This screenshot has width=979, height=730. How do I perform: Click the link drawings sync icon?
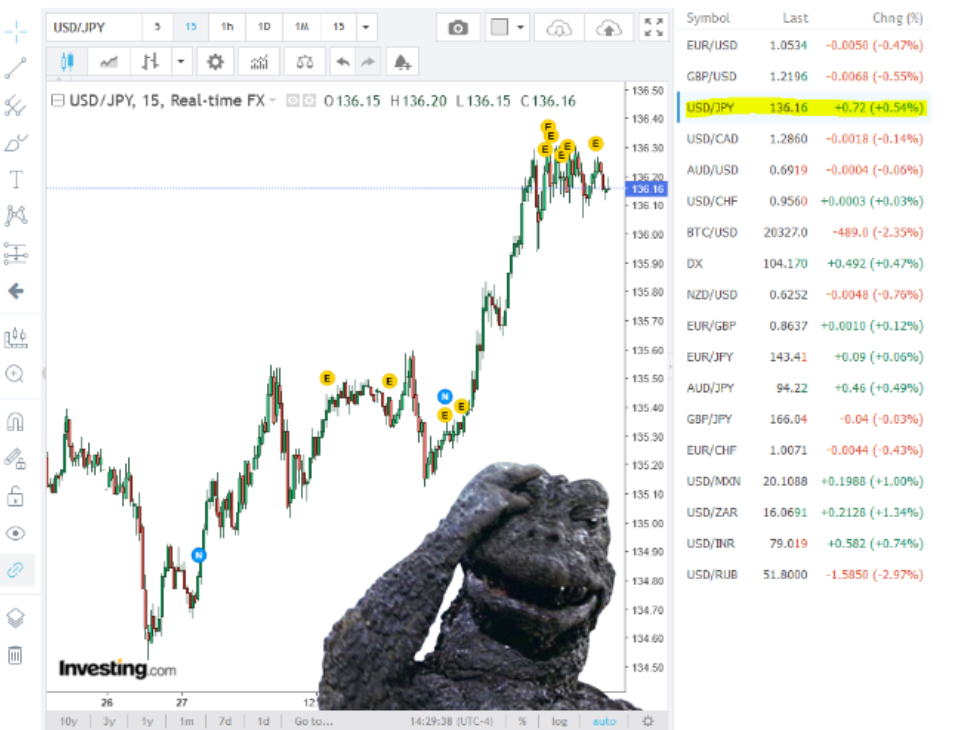(x=16, y=570)
